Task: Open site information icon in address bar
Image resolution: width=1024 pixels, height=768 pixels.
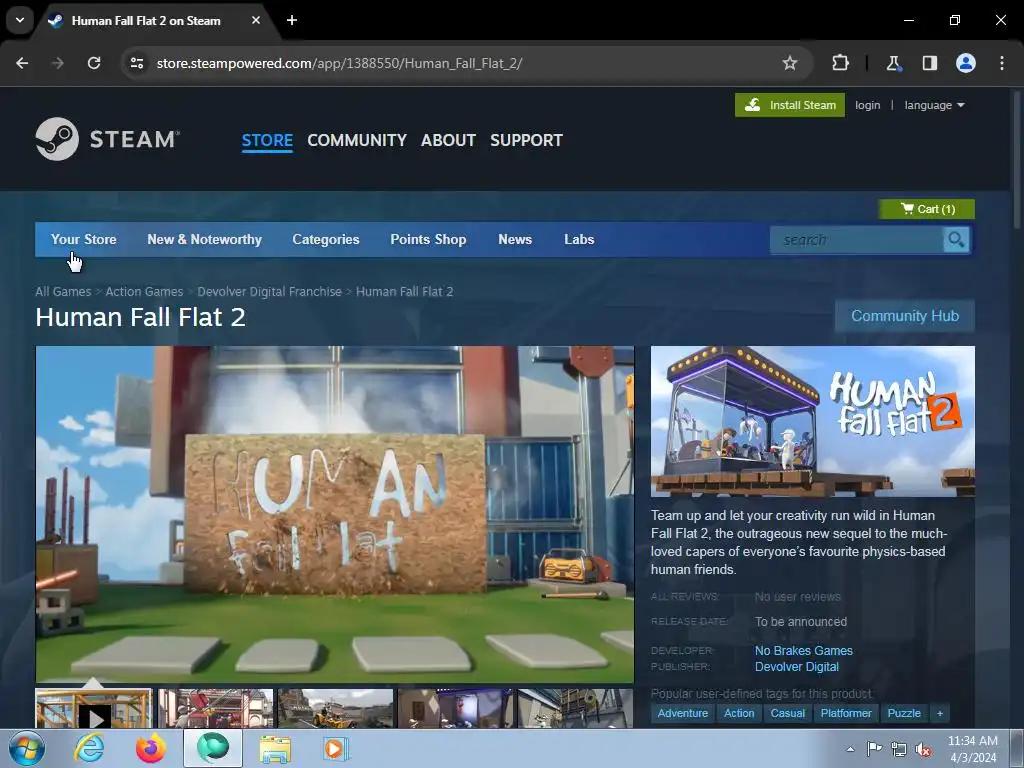Action: [137, 63]
